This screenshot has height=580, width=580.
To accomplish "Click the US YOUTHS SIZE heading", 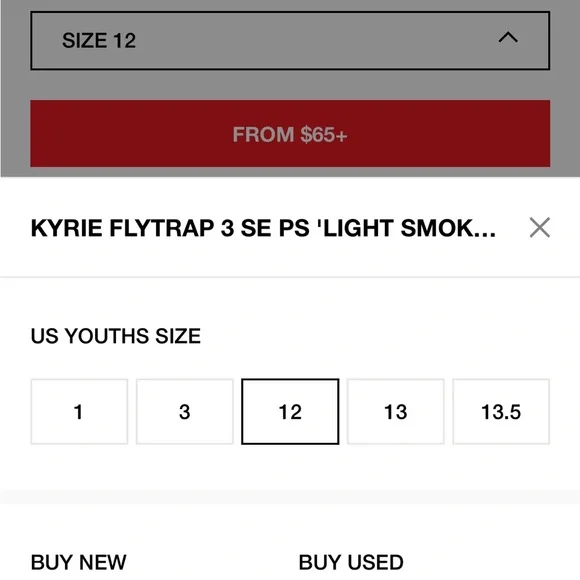I will (x=116, y=336).
